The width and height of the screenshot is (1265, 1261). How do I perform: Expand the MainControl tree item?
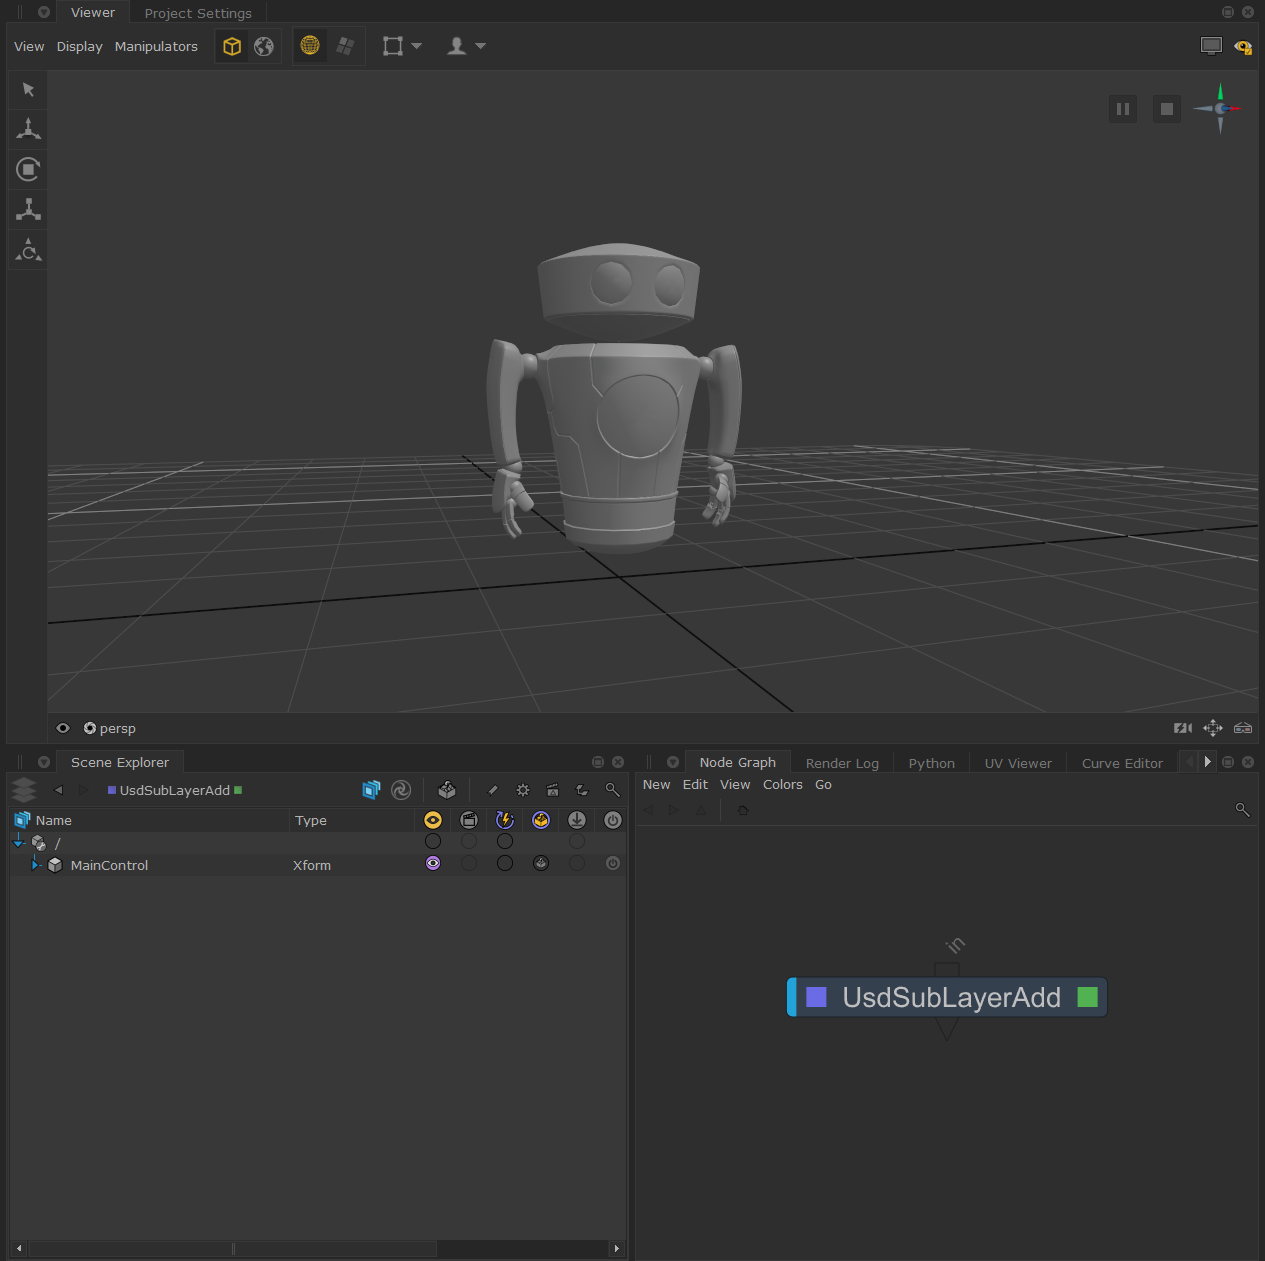tap(35, 865)
